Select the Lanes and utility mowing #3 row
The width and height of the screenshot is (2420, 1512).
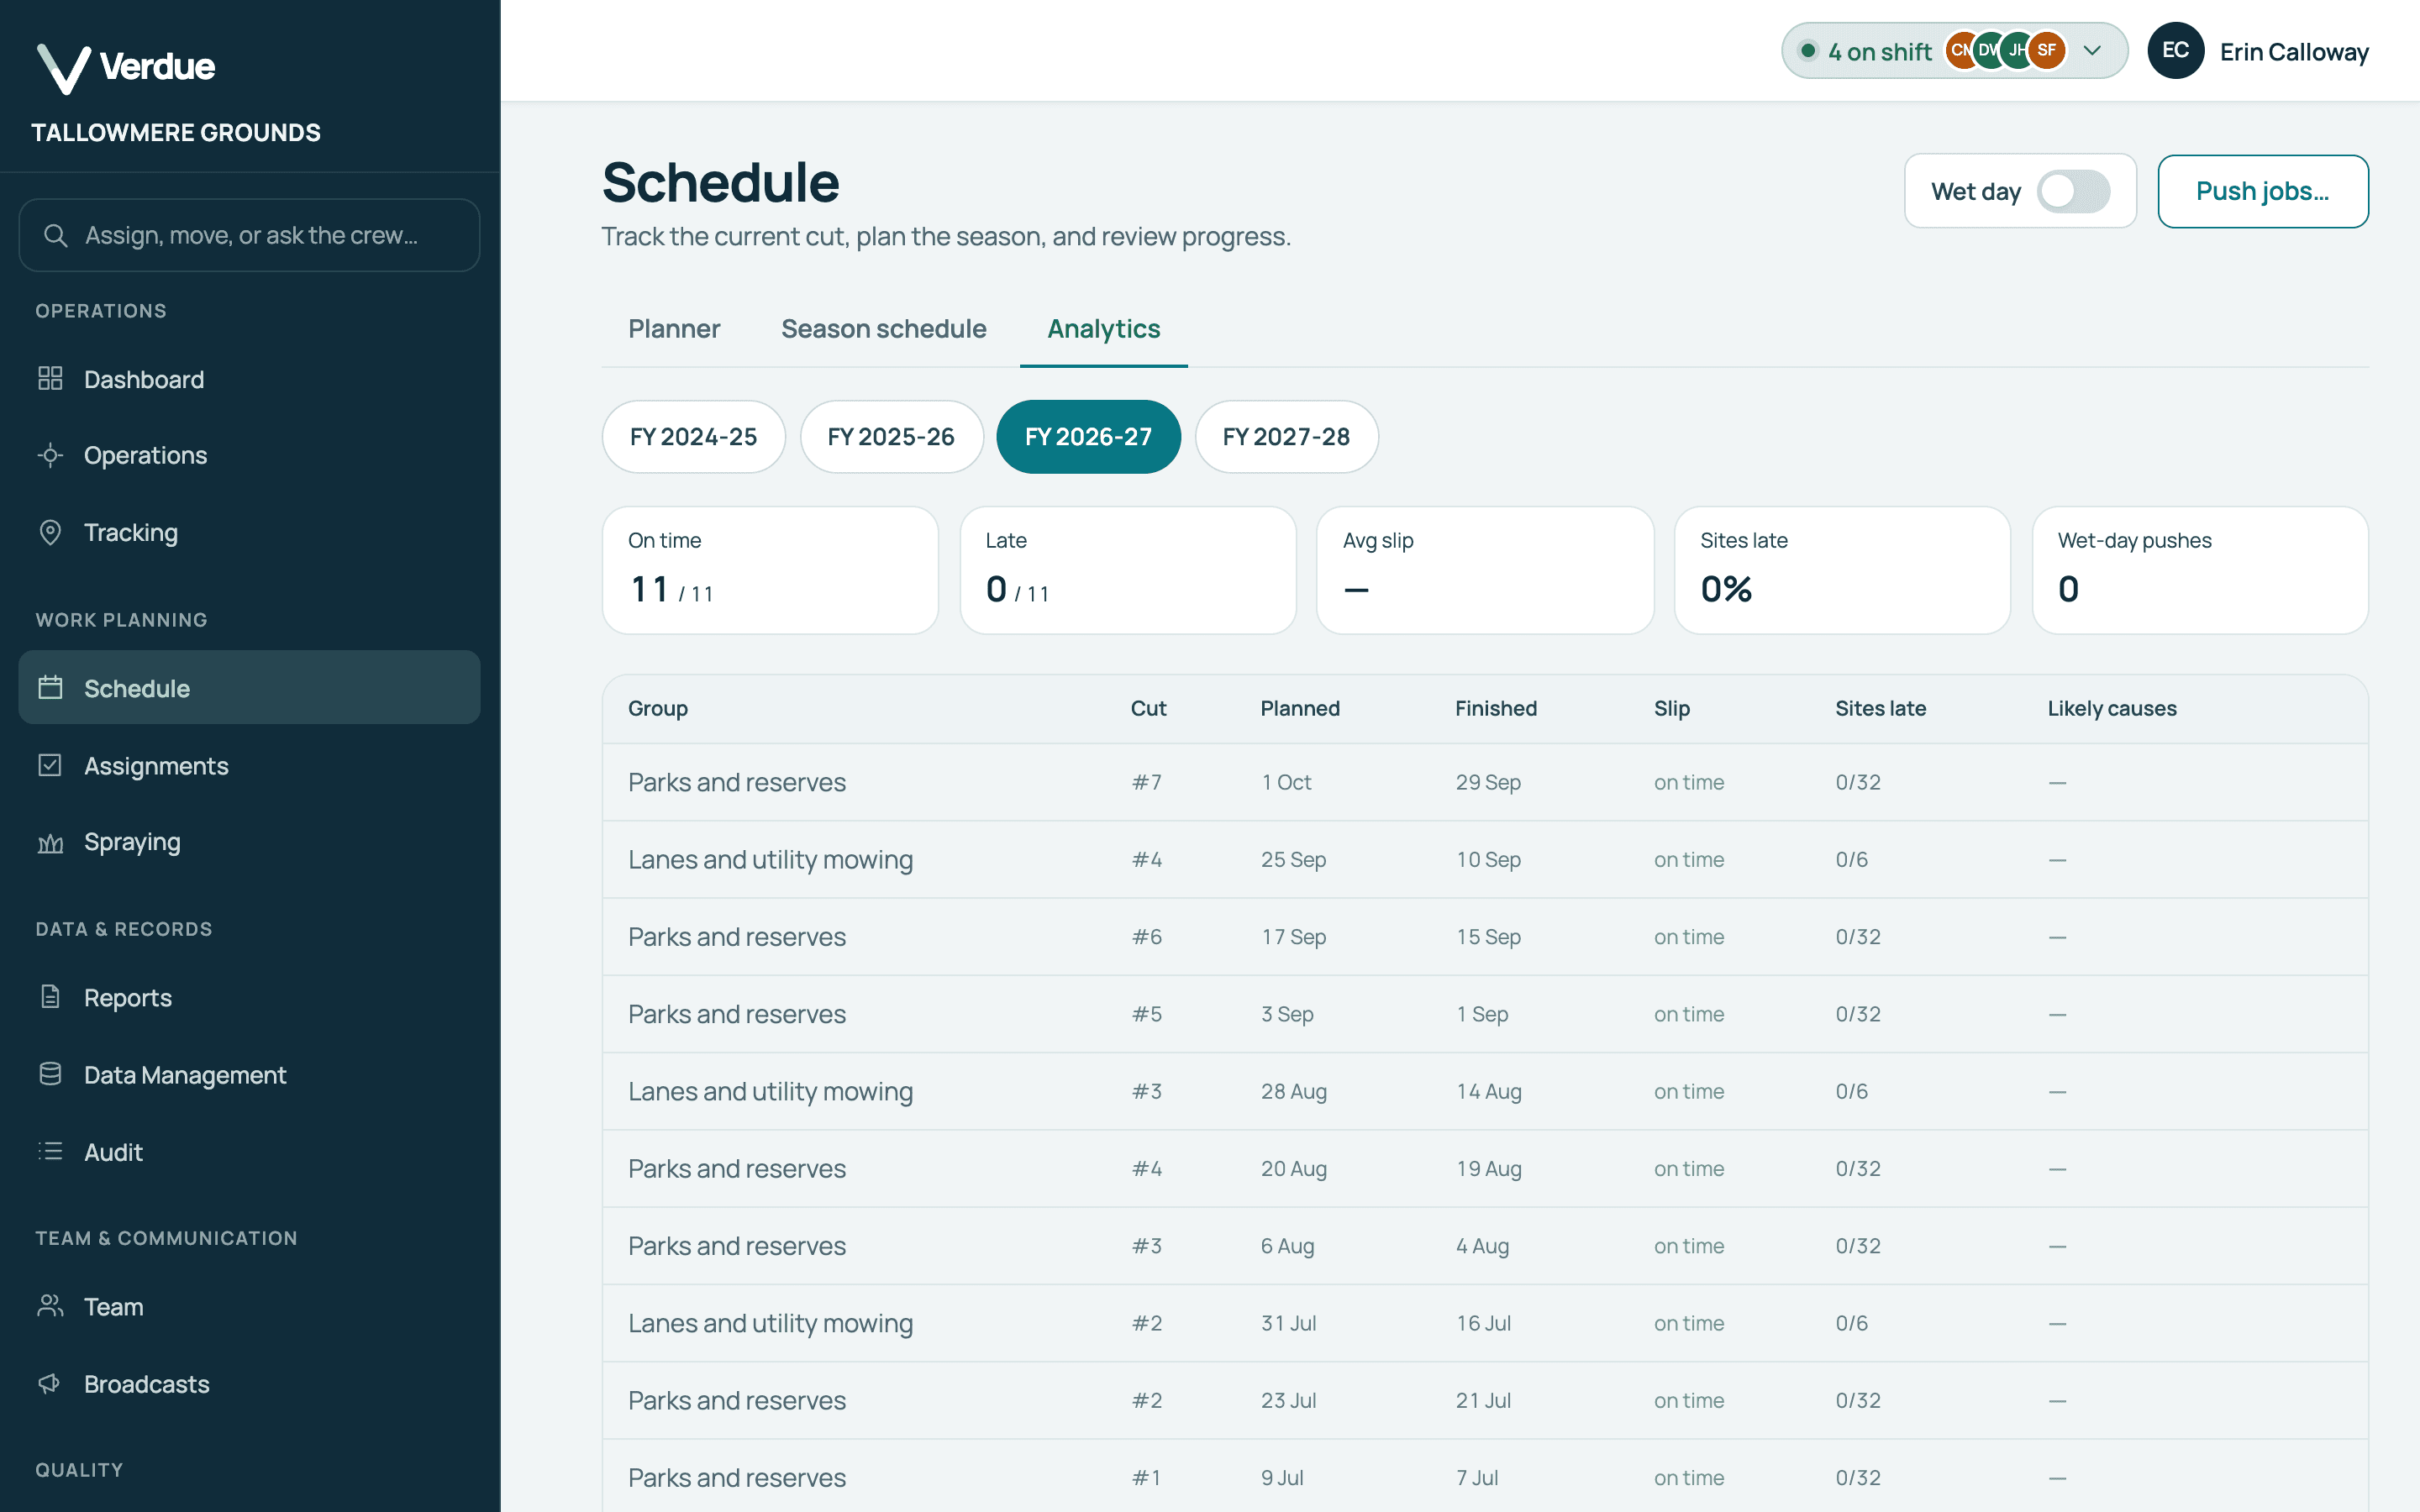point(1485,1091)
